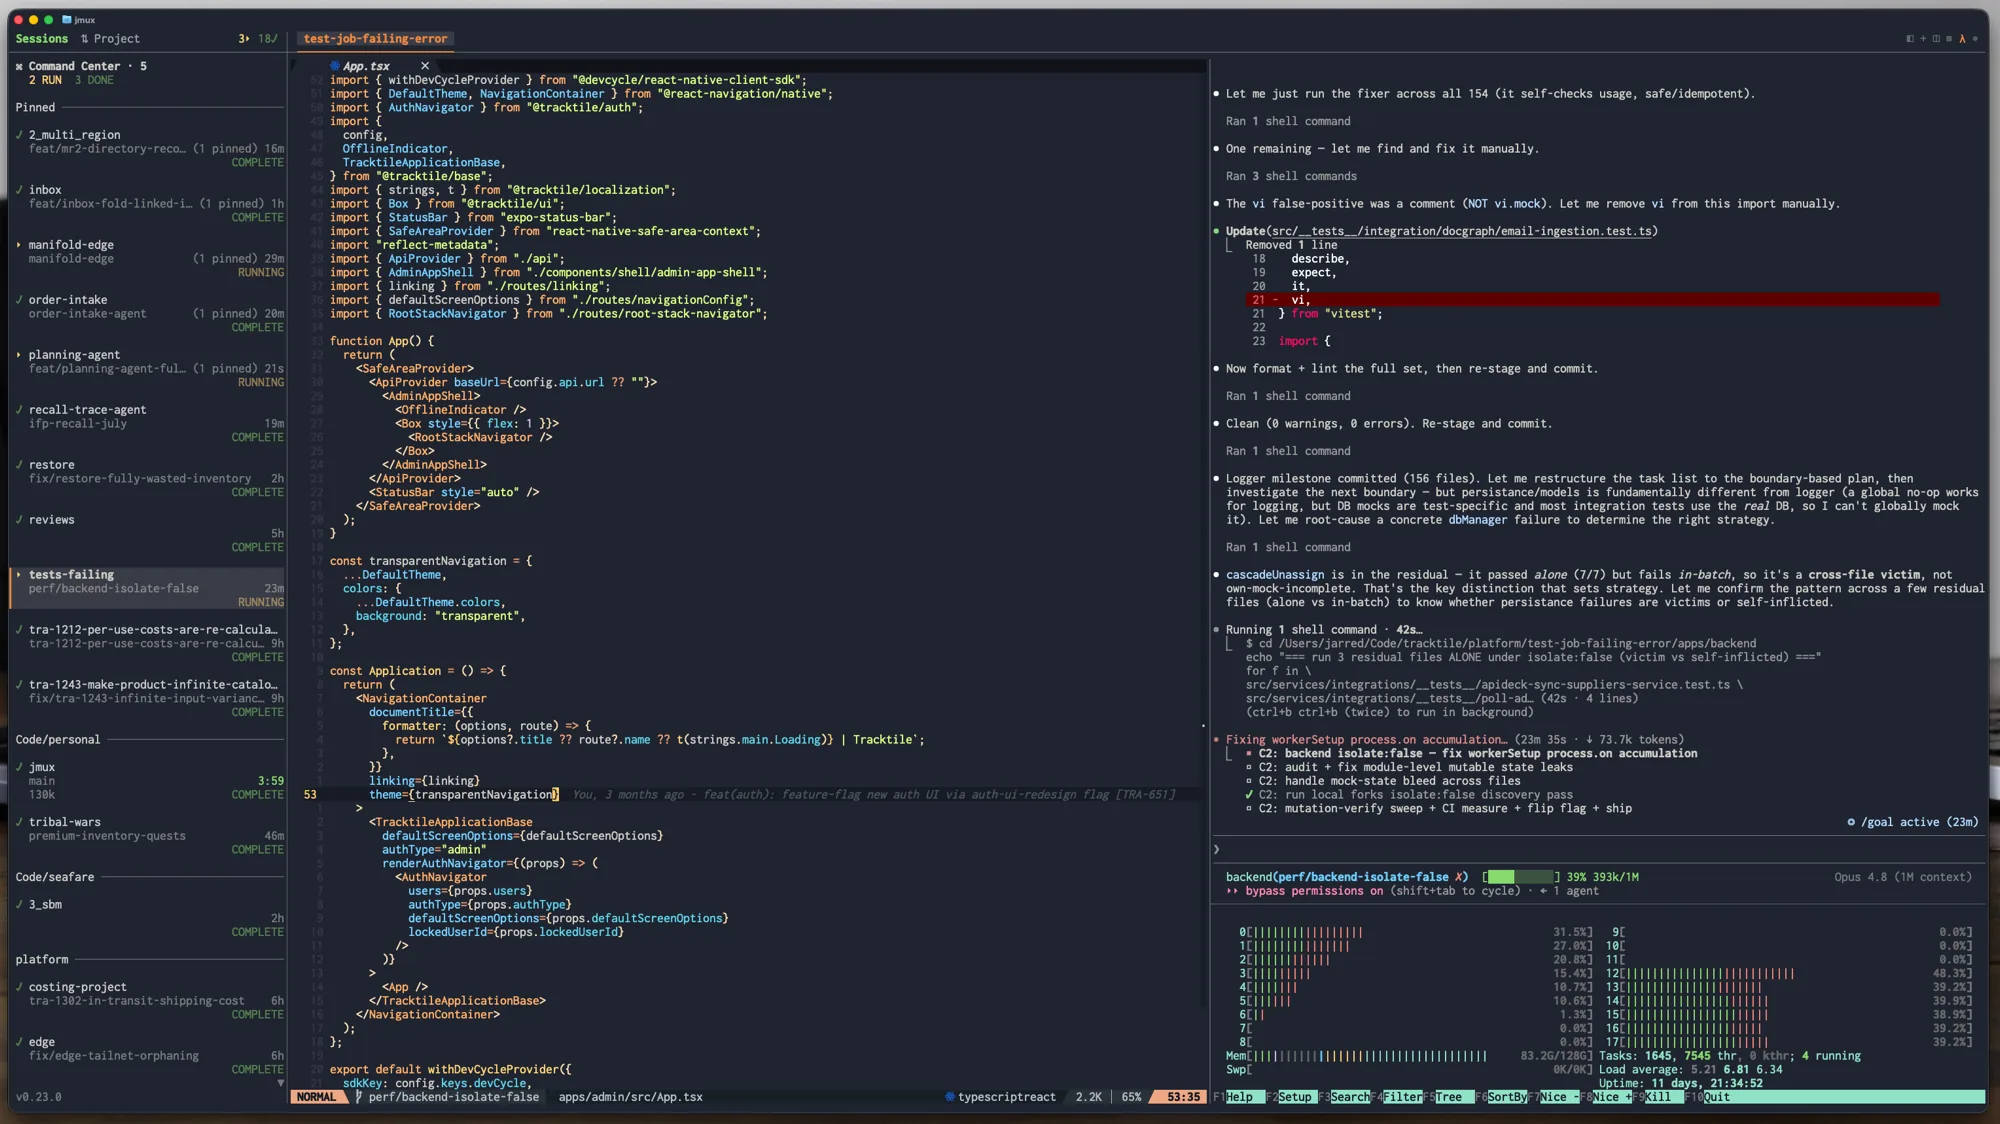Click the checkmark beside jmux session
This screenshot has height=1124, width=2000.
(x=19, y=767)
